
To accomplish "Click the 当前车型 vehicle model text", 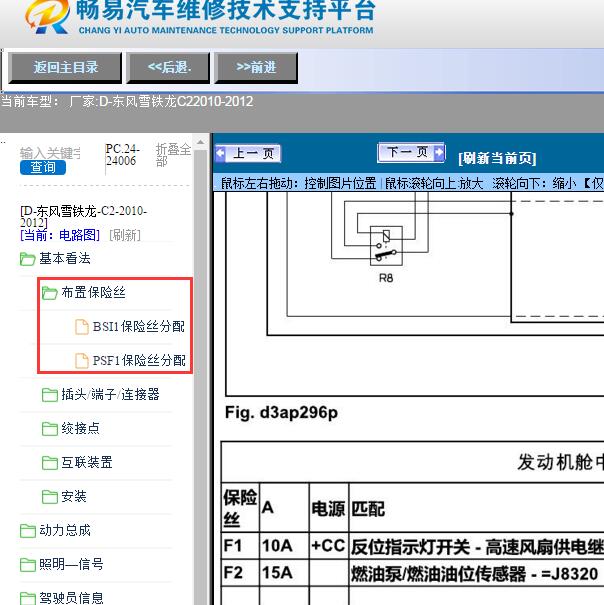I will click(127, 101).
